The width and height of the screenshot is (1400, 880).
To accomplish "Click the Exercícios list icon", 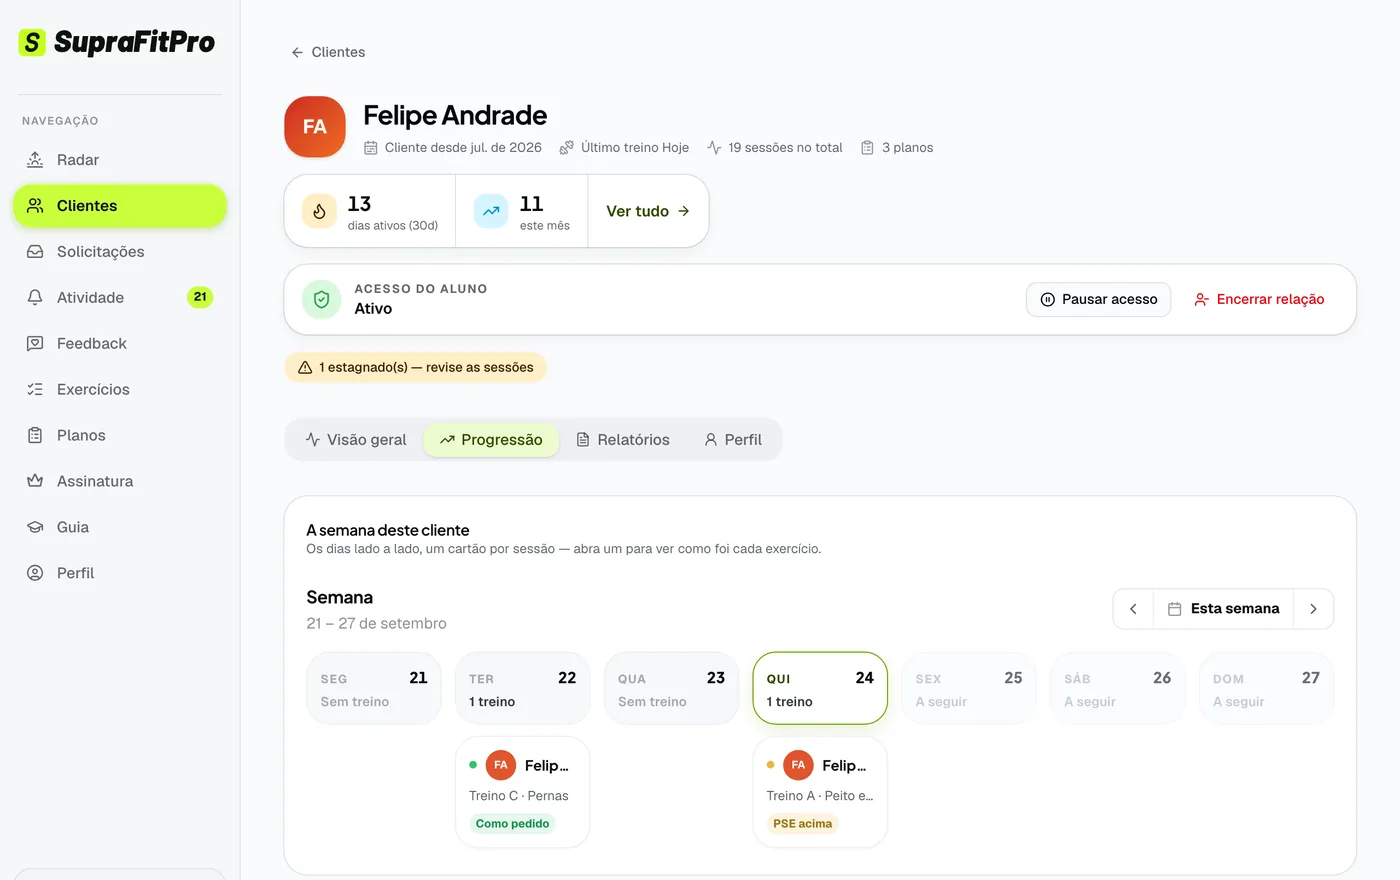I will (x=35, y=390).
